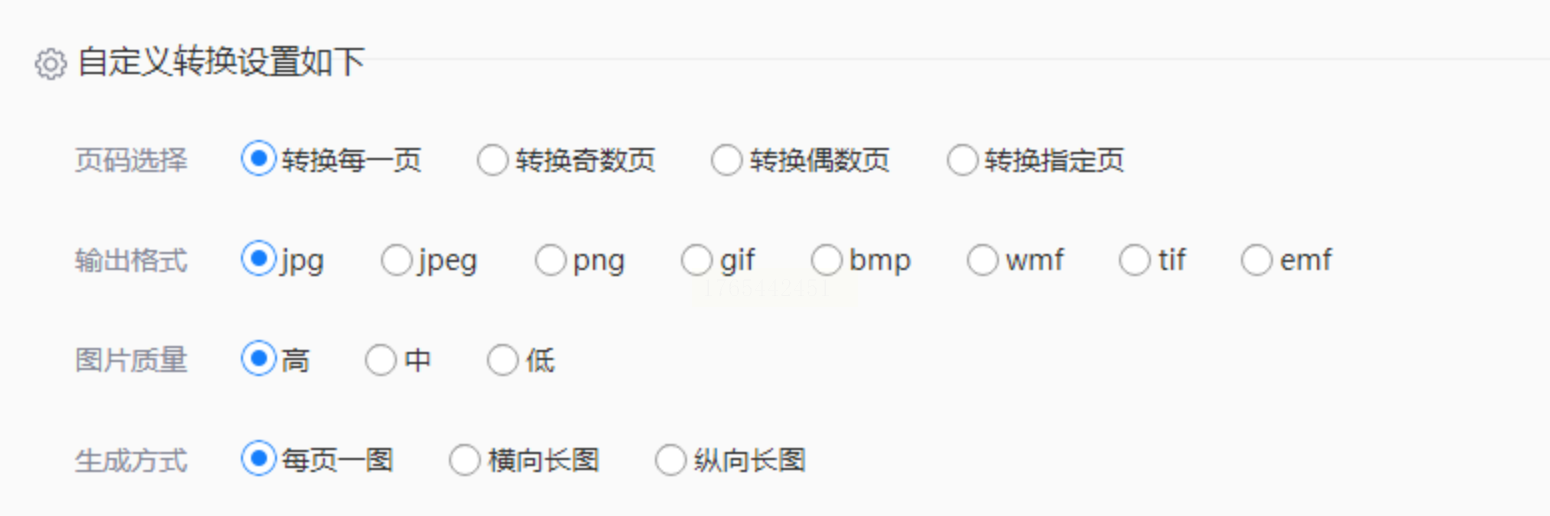Pick gif output format
The width and height of the screenshot is (1550, 516).
point(697,261)
